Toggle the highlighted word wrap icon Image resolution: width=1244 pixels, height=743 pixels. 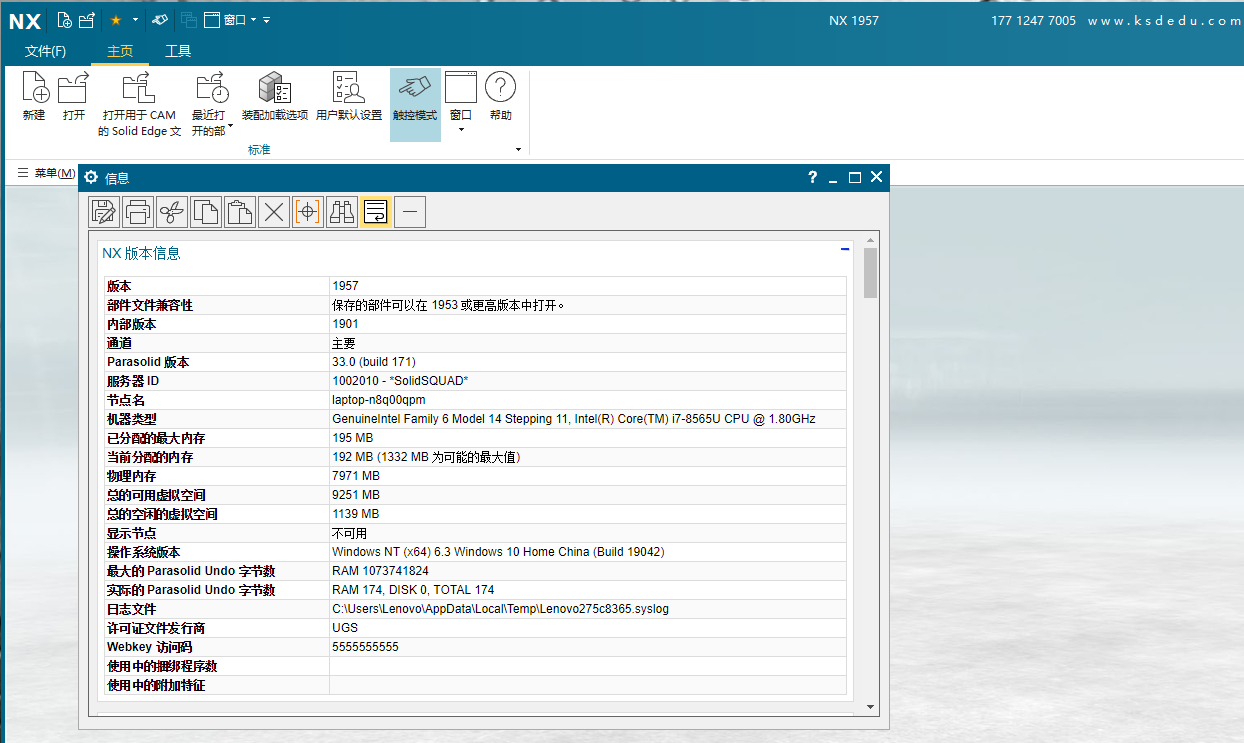point(376,211)
